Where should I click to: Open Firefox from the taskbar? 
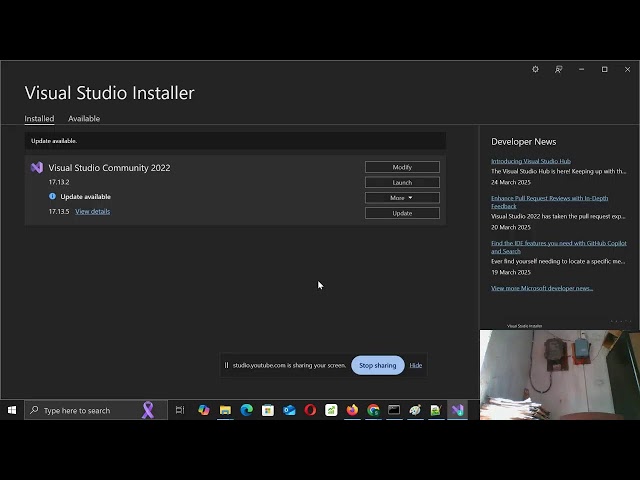(352, 410)
